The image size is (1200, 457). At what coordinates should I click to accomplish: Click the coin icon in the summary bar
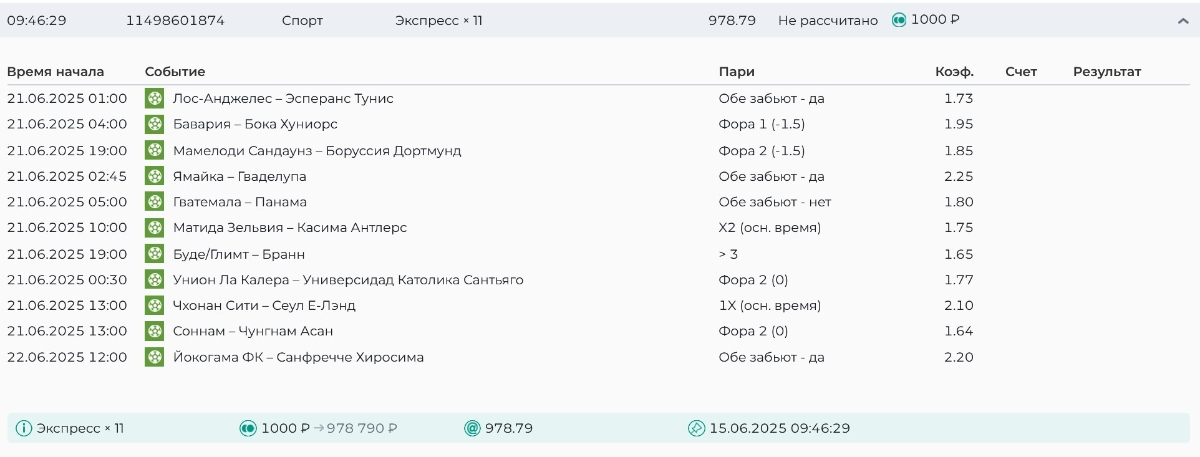[x=248, y=429]
